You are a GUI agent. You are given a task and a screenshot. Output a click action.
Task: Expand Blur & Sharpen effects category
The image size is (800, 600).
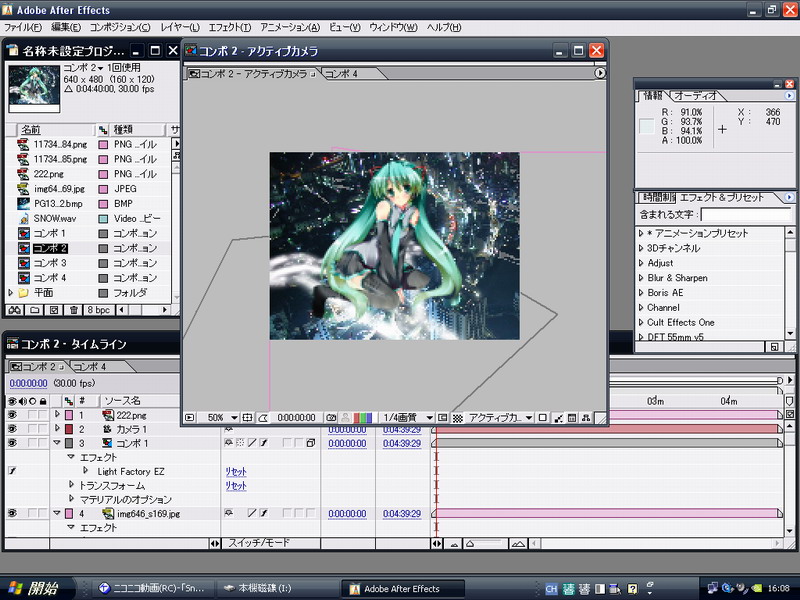[641, 278]
